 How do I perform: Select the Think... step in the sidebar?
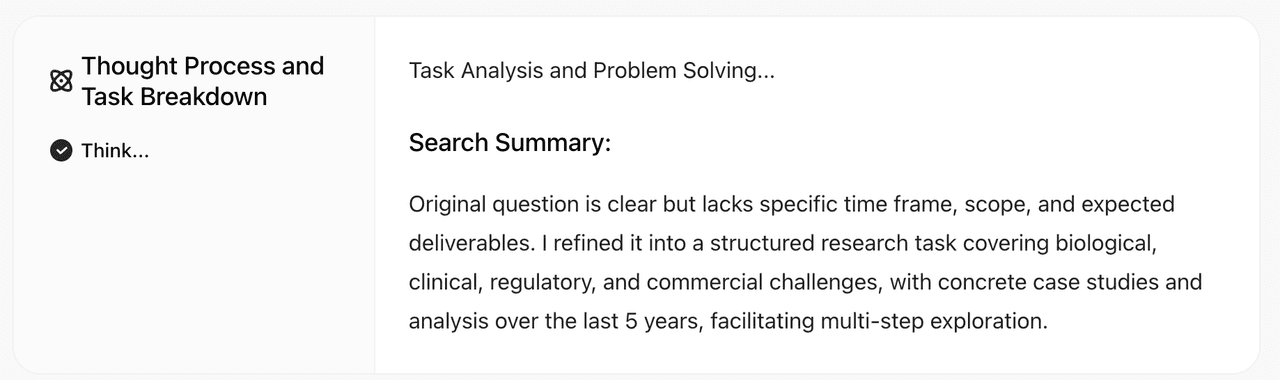(x=115, y=151)
